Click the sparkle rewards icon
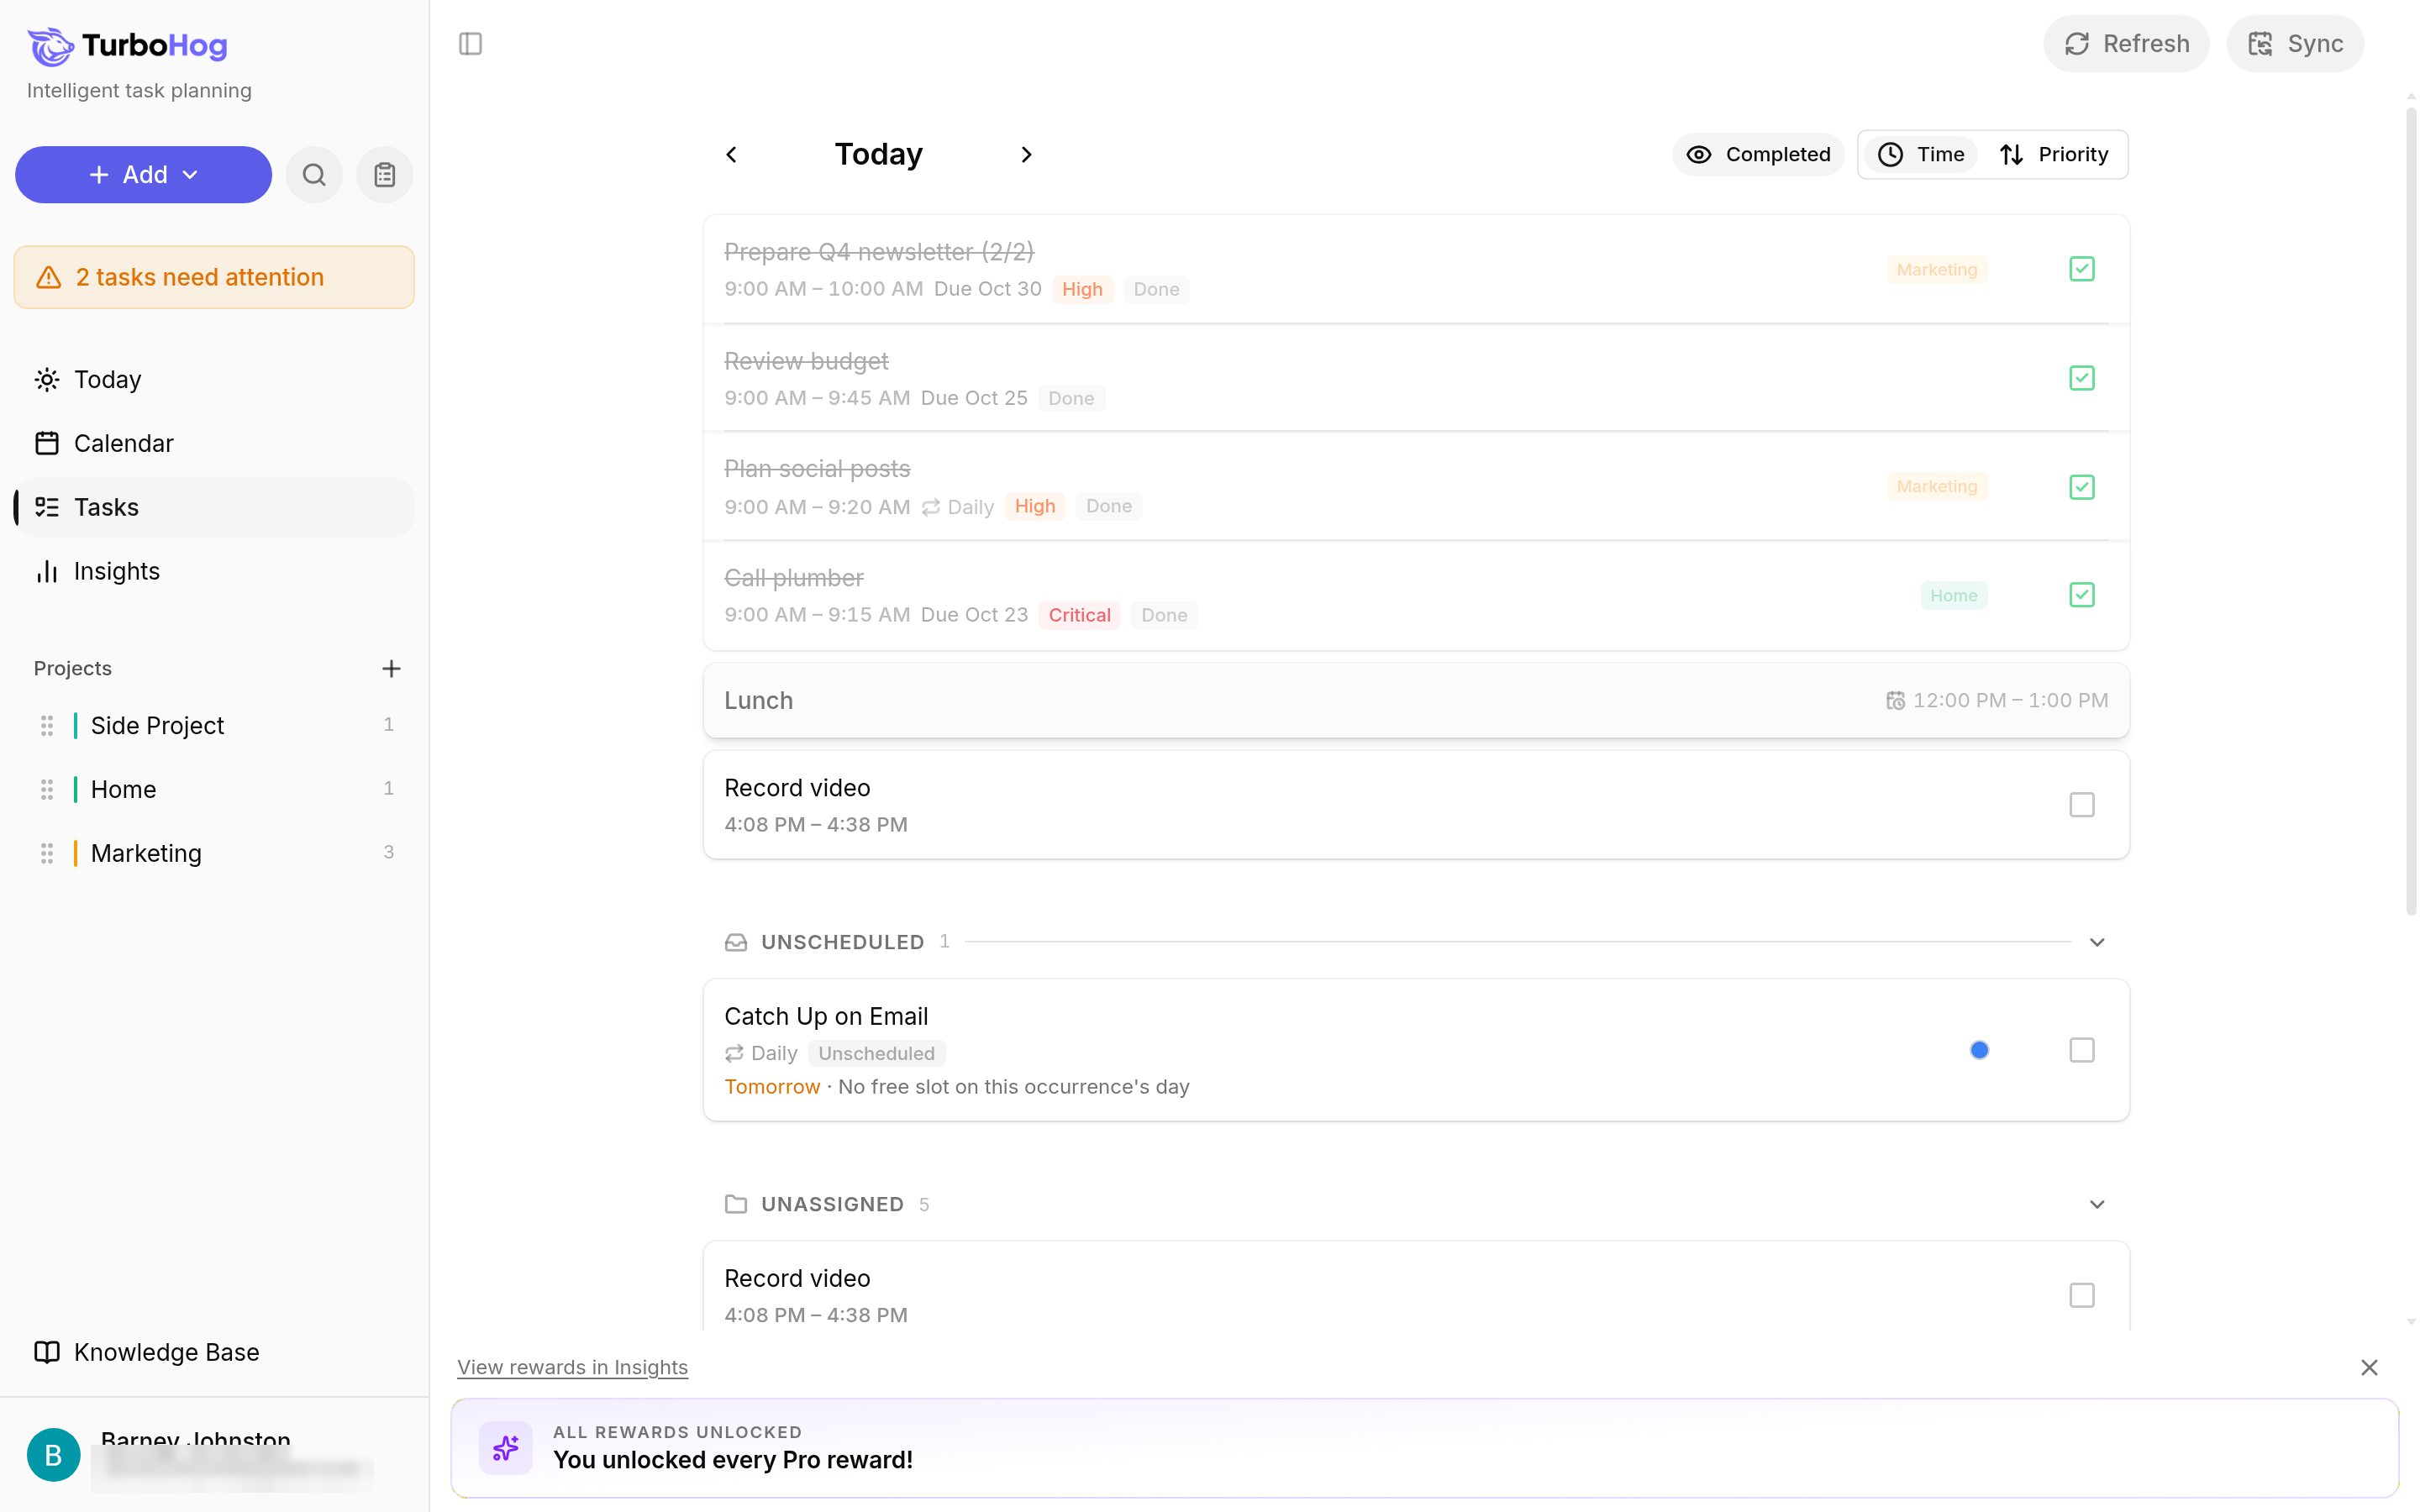Viewport: 2420px width, 1512px height. pyautogui.click(x=506, y=1447)
